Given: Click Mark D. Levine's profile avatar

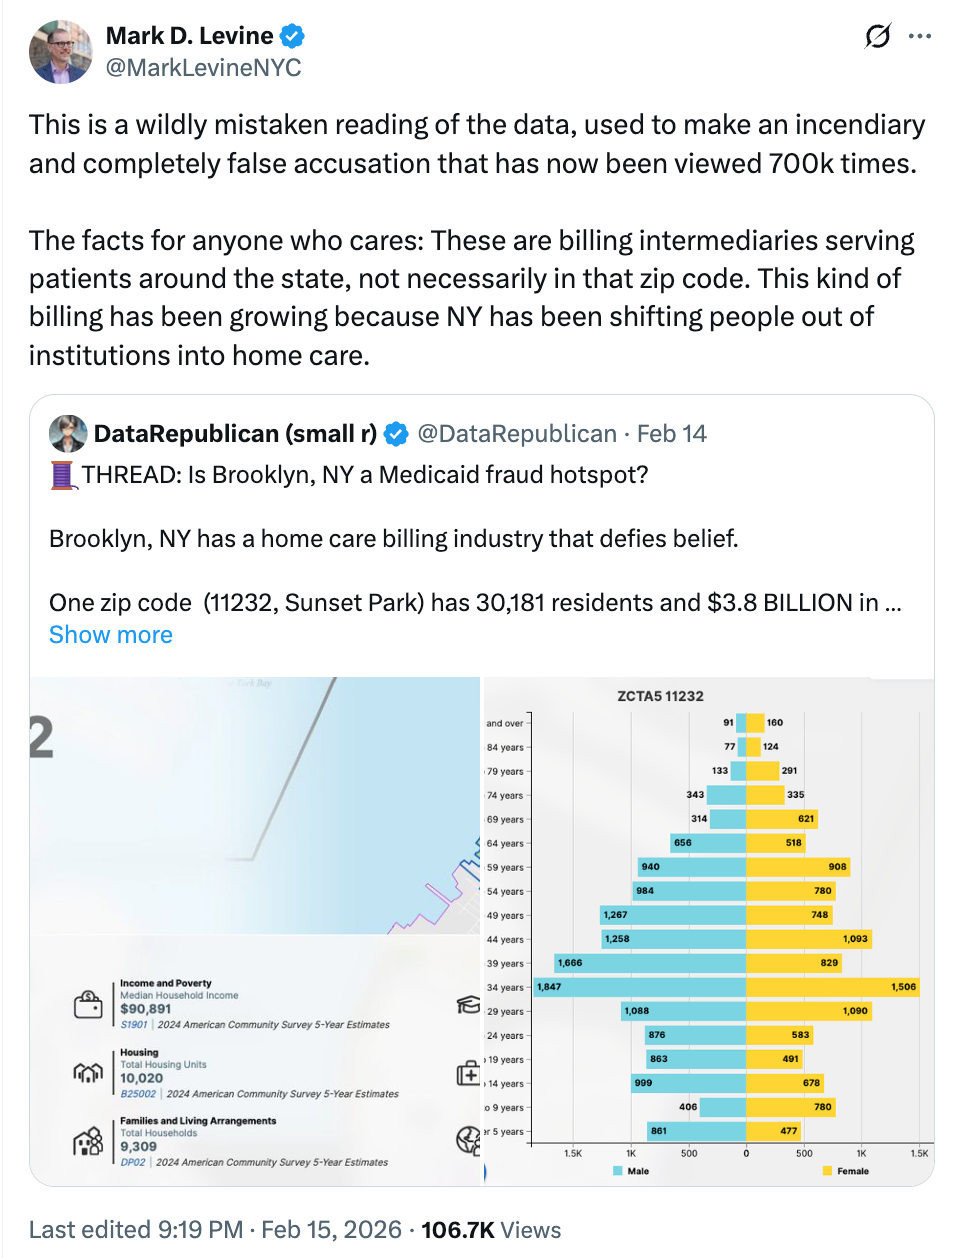Looking at the screenshot, I should click(x=61, y=52).
